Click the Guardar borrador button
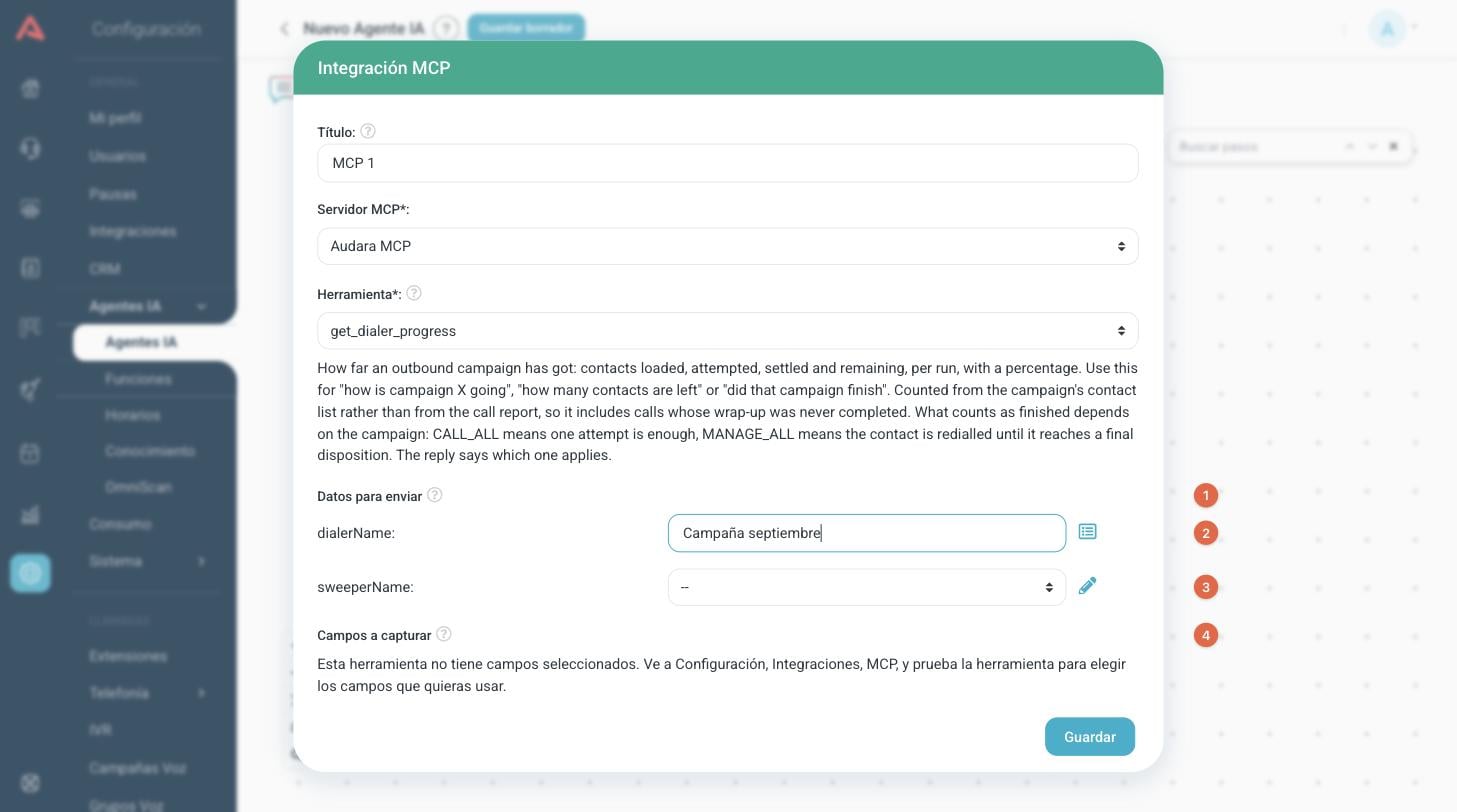The height and width of the screenshot is (812, 1457). (x=526, y=28)
